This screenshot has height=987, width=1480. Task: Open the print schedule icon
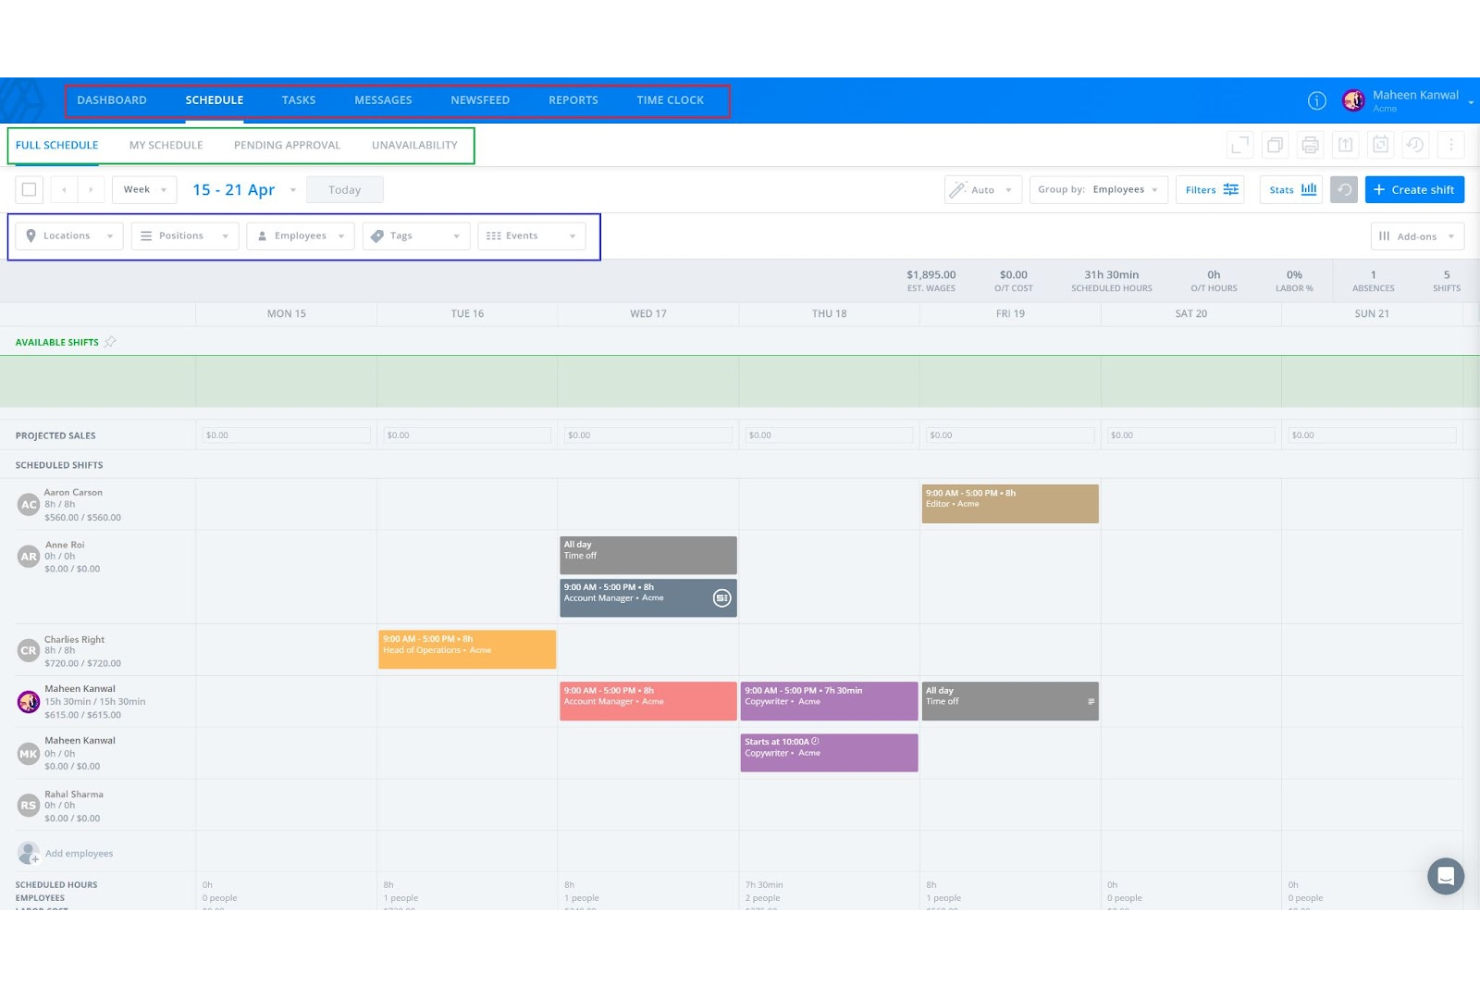(1310, 144)
